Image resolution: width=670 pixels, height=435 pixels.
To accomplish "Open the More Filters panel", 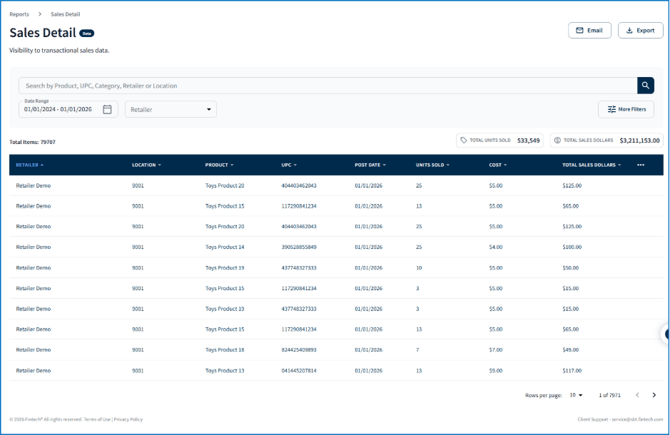I will [x=626, y=109].
